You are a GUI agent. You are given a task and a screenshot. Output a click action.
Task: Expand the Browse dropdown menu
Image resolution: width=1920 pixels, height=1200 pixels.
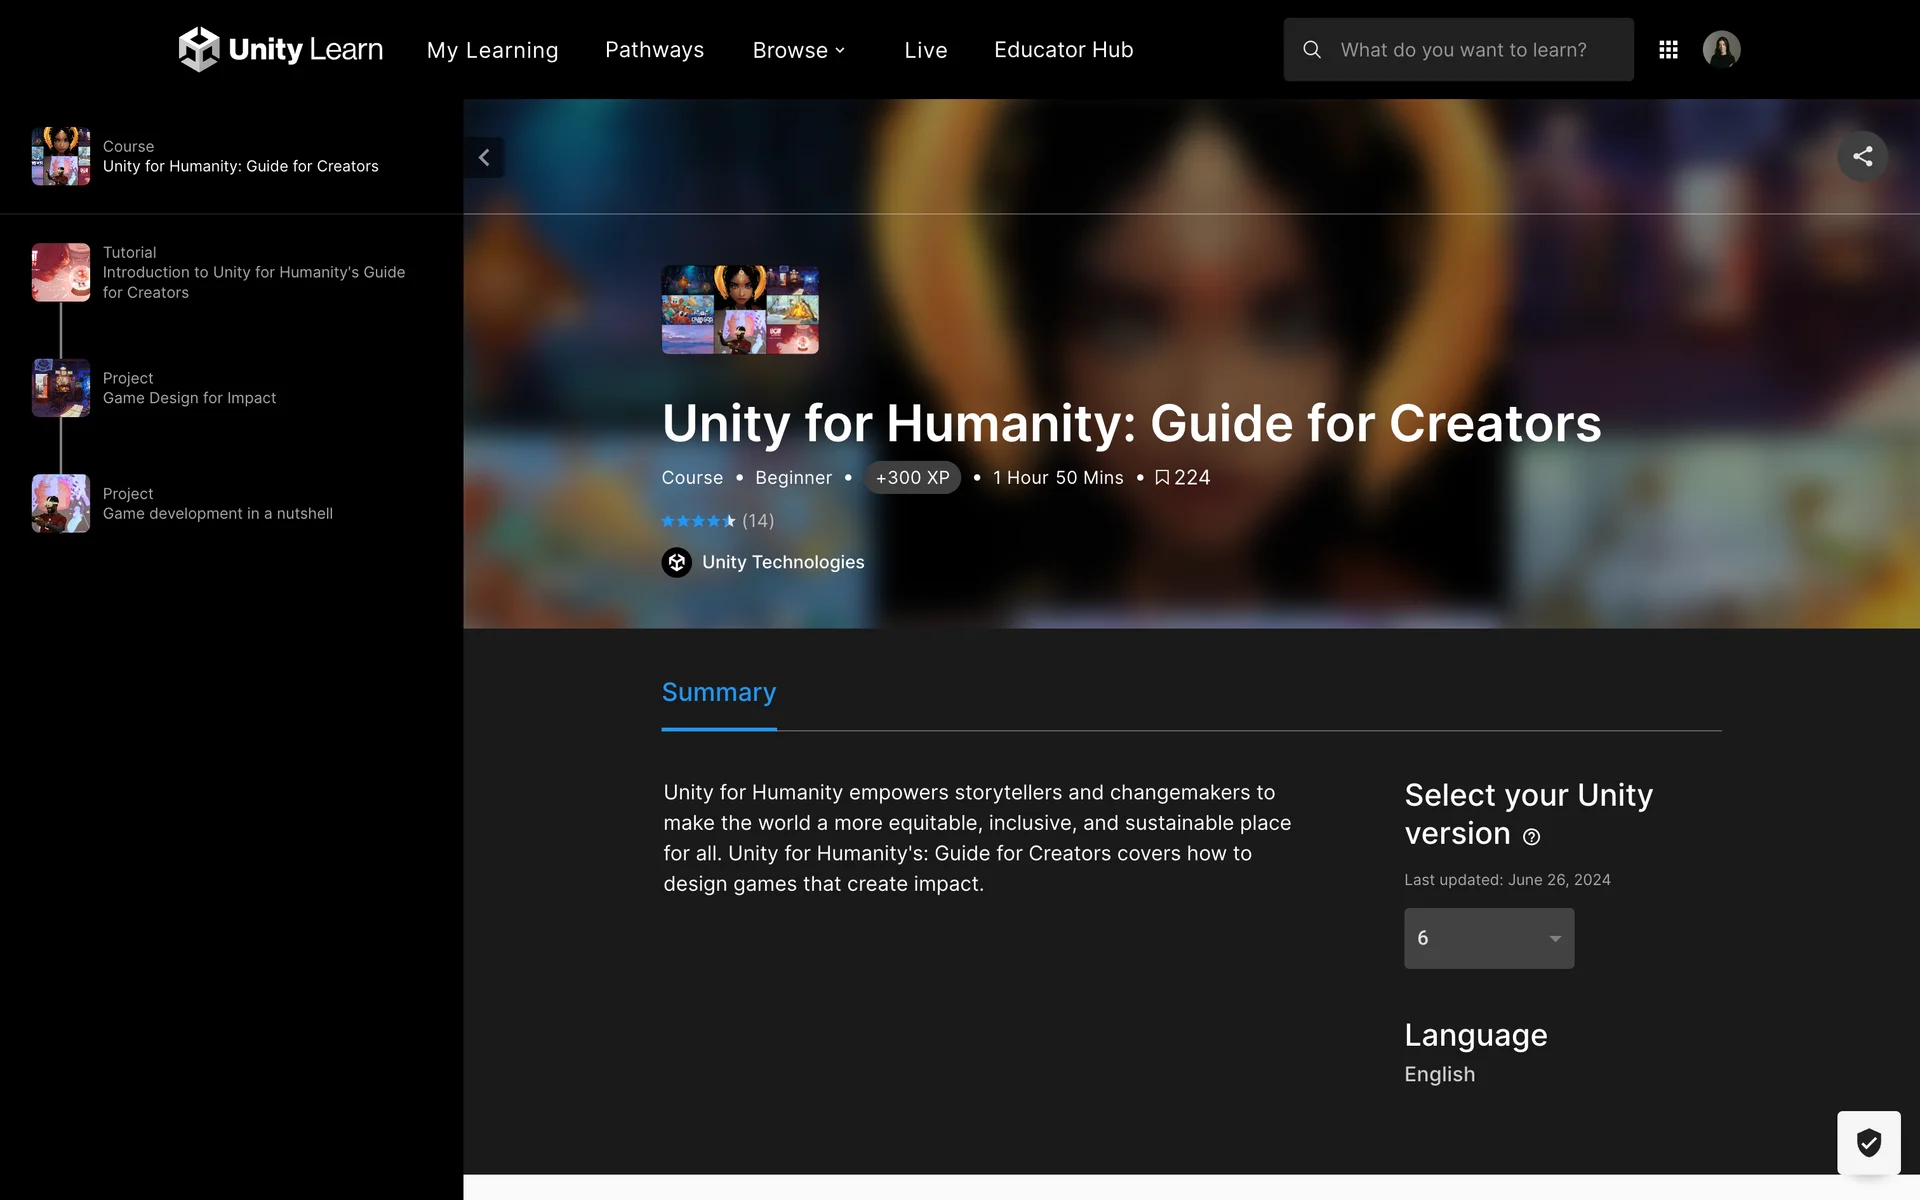coord(798,50)
